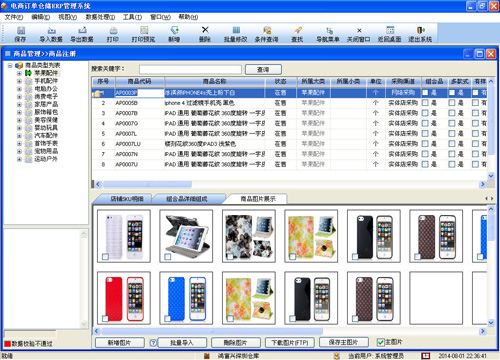500x360 pixels.
Task: Click the 商品名称 column header
Action: click(215, 81)
